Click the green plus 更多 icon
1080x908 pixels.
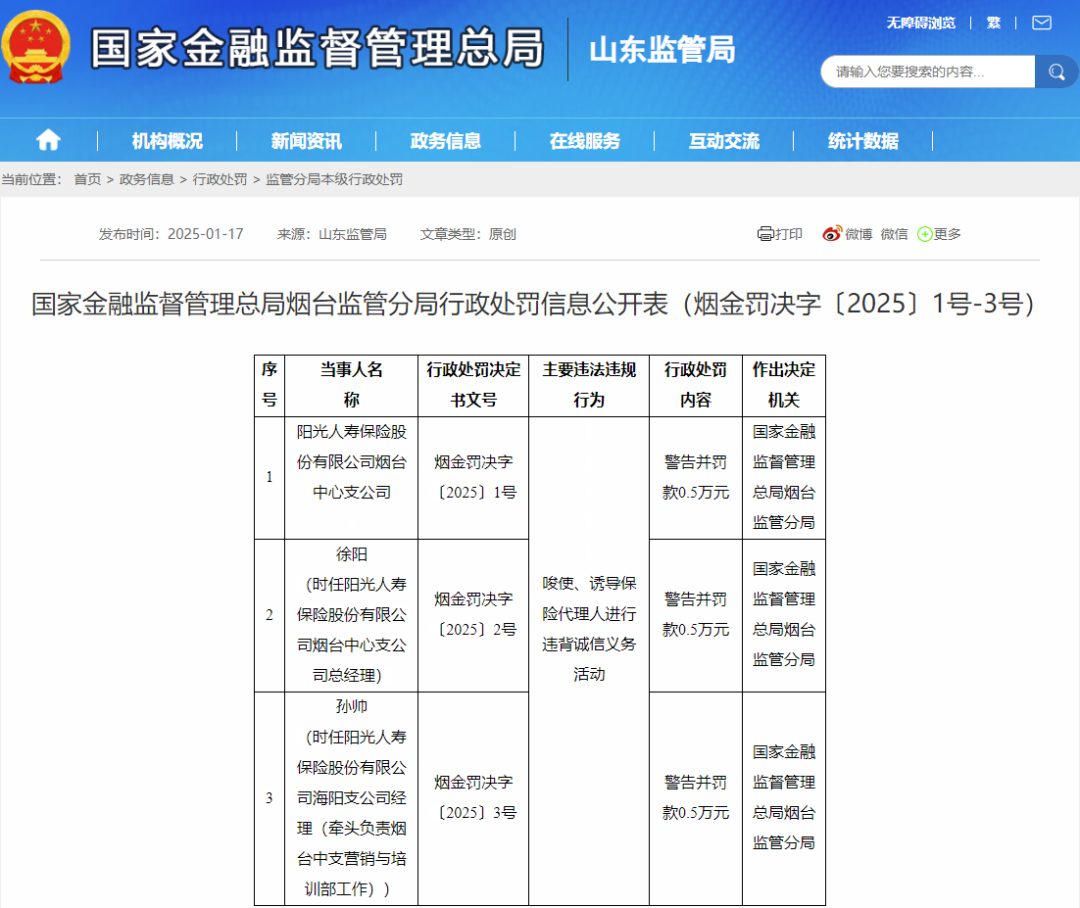pos(939,234)
